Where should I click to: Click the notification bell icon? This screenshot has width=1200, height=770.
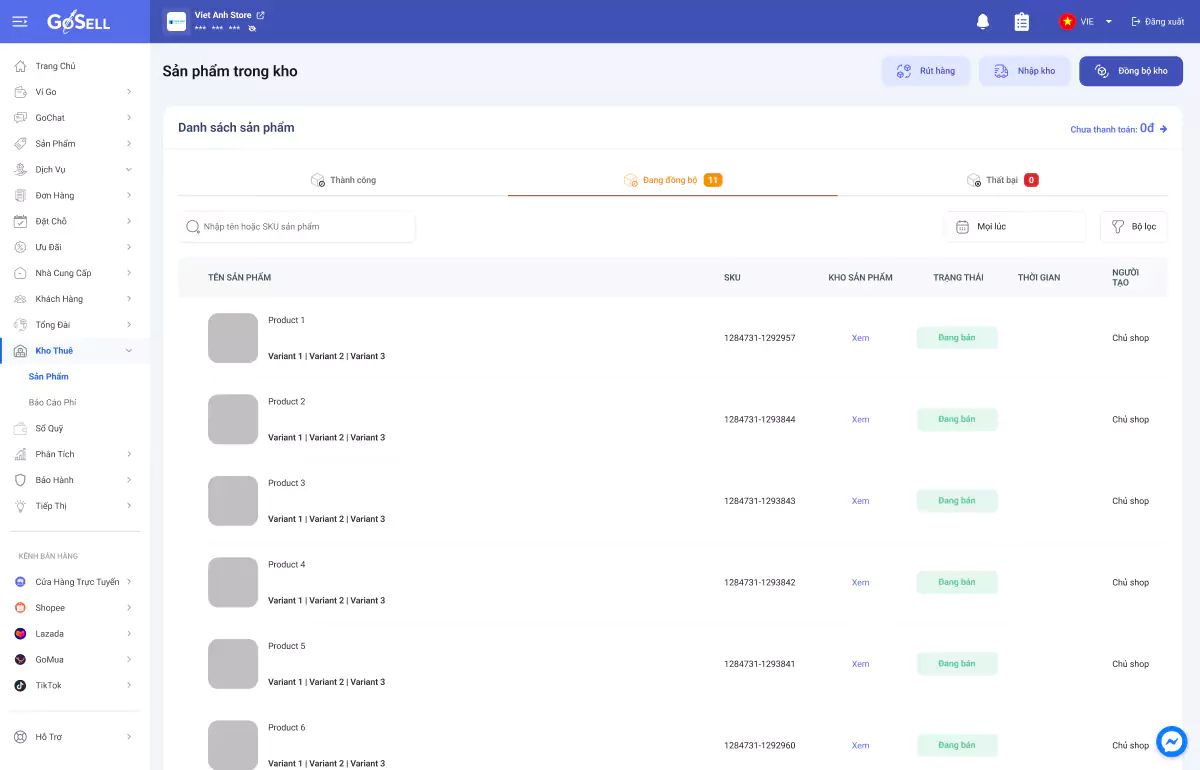[x=983, y=22]
